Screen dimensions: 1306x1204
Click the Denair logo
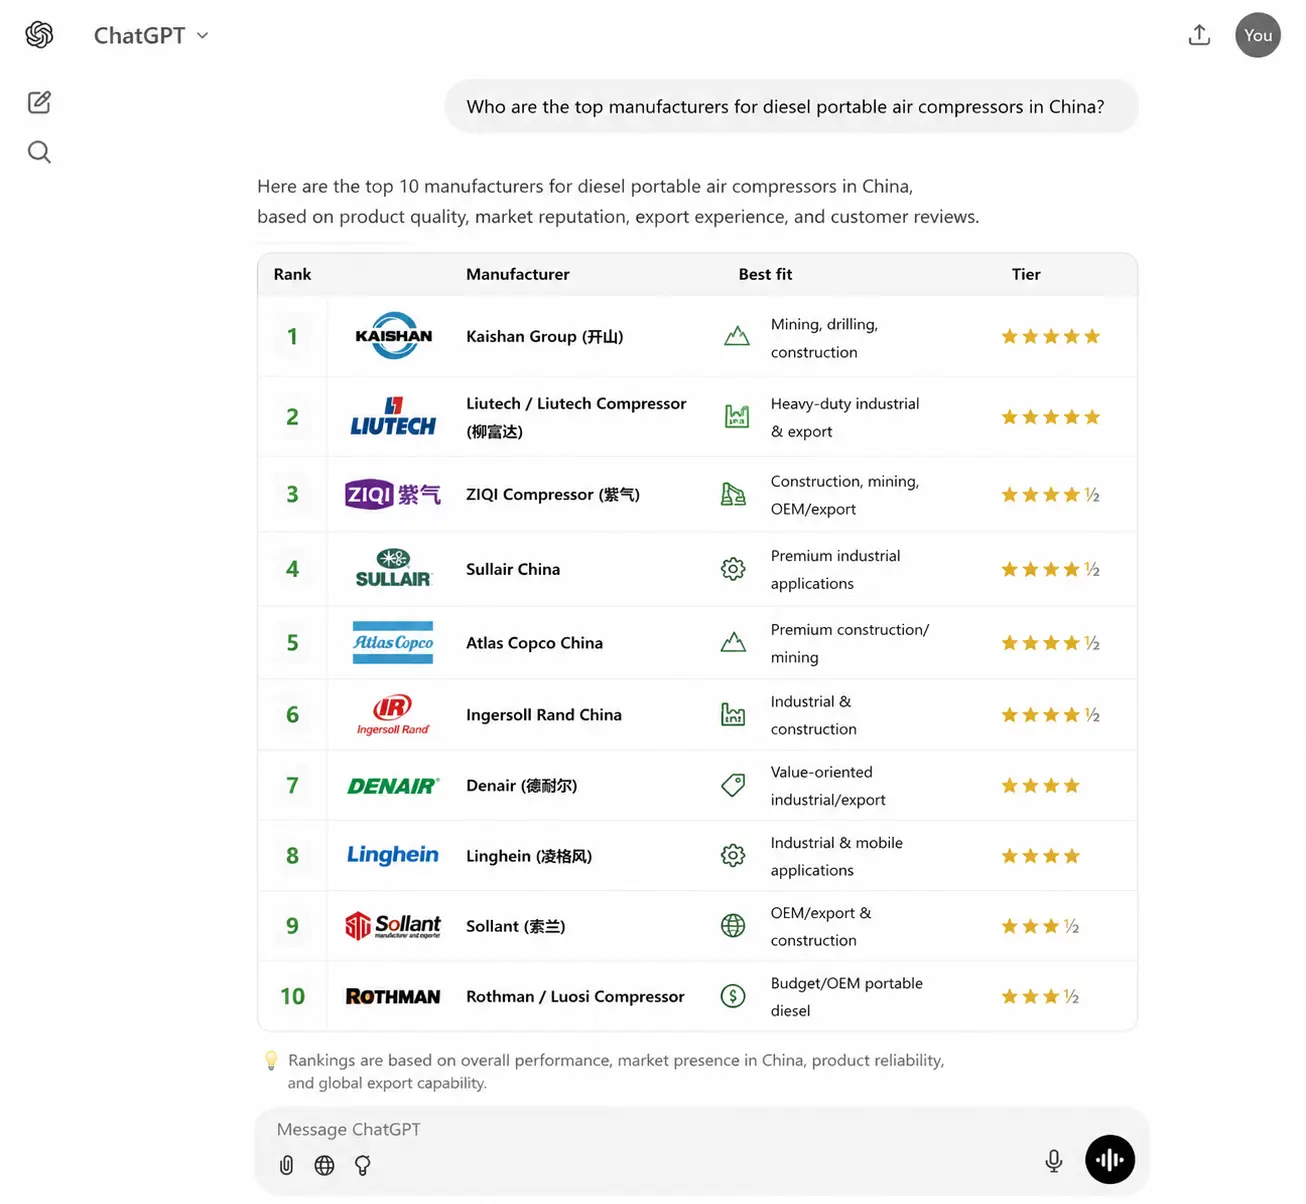coord(393,786)
